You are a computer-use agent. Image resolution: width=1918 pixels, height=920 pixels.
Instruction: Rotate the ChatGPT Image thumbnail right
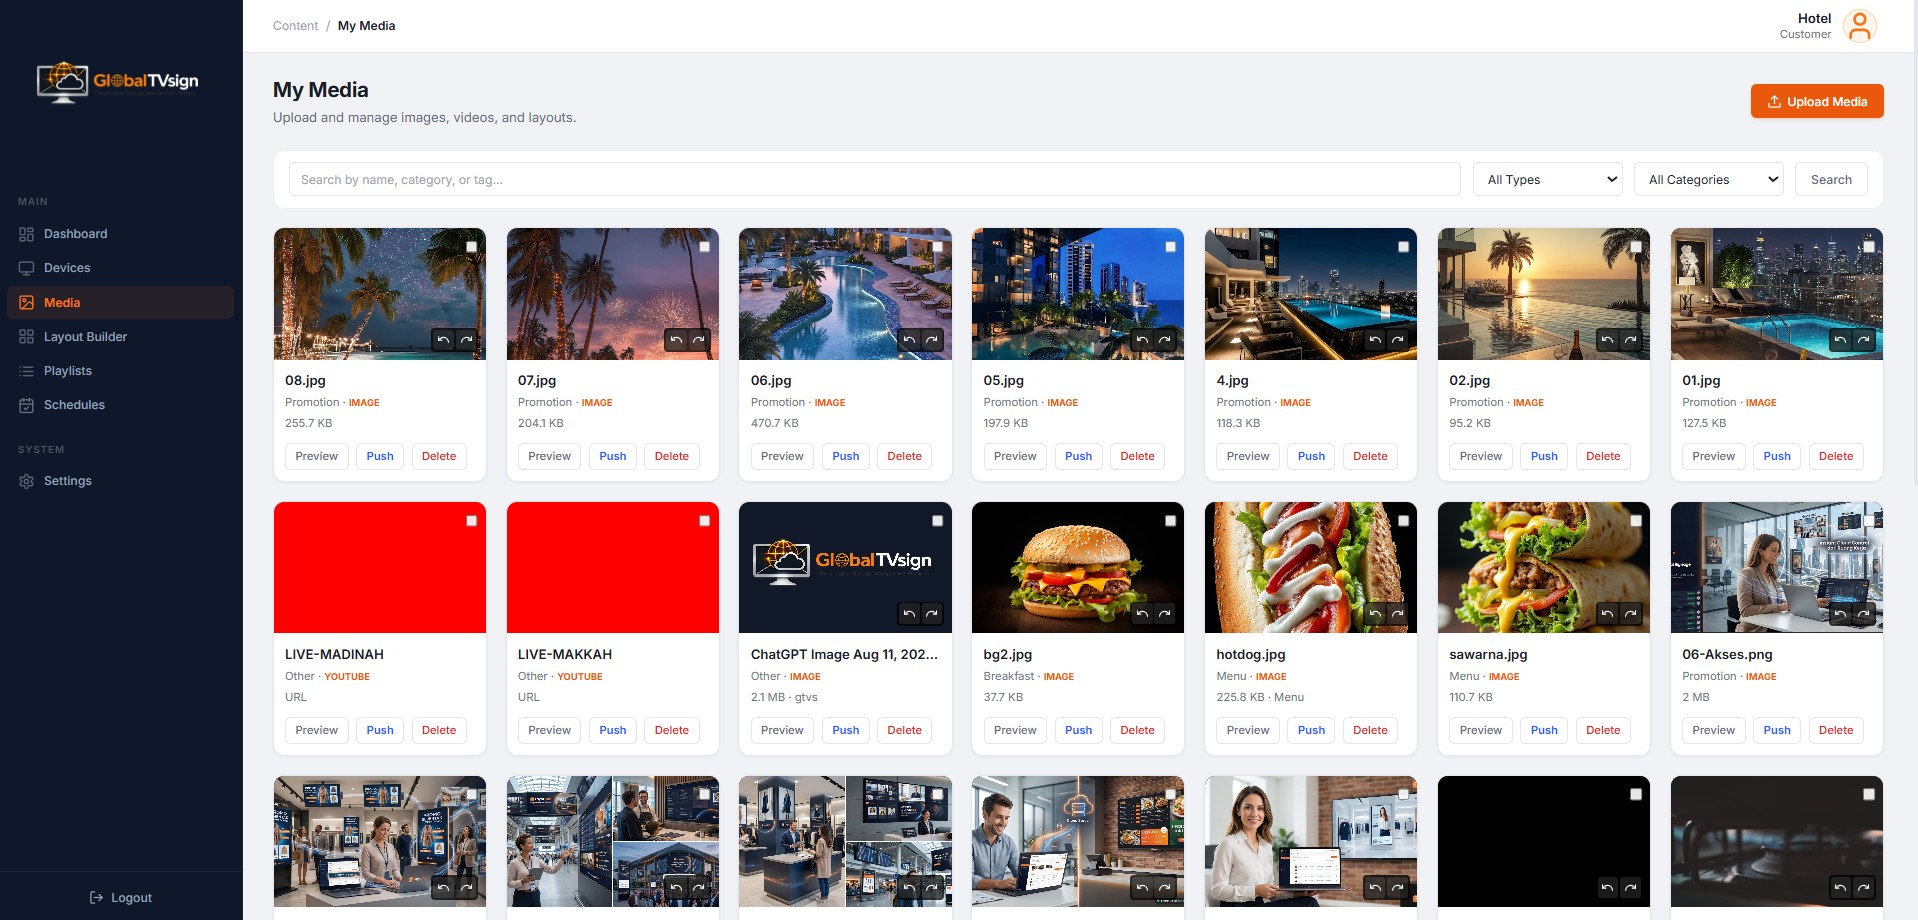[x=932, y=614]
